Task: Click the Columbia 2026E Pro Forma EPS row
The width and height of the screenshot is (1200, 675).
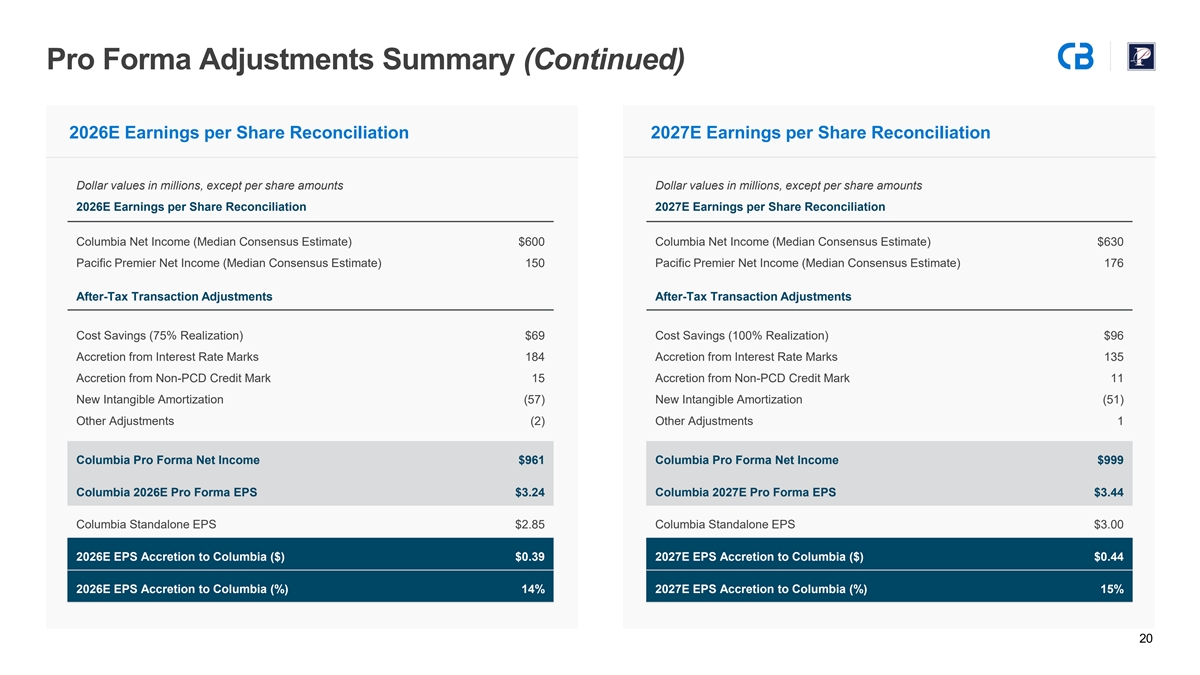Action: (310, 492)
